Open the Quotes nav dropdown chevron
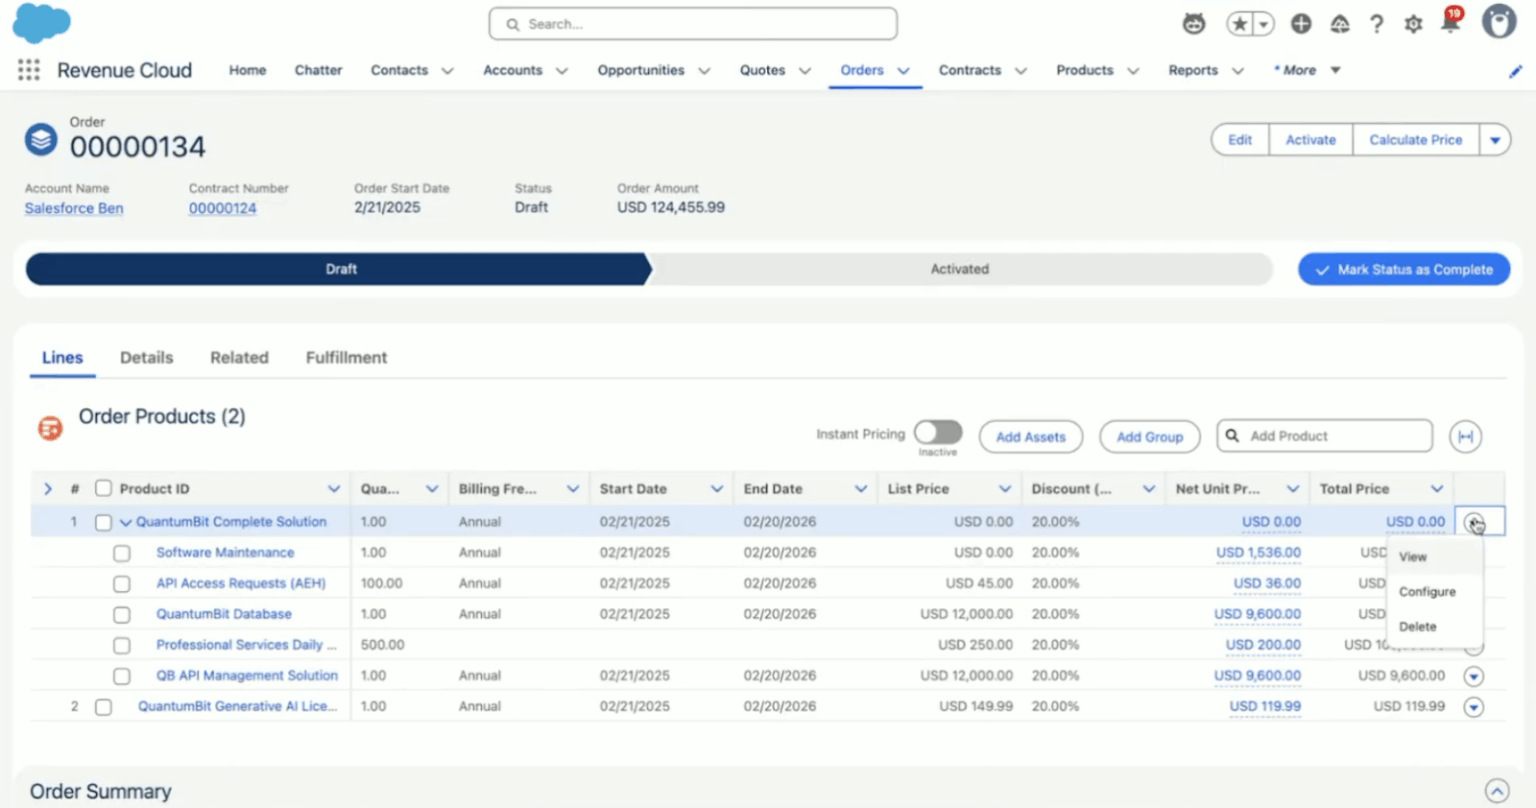The image size is (1536, 808). (x=804, y=71)
